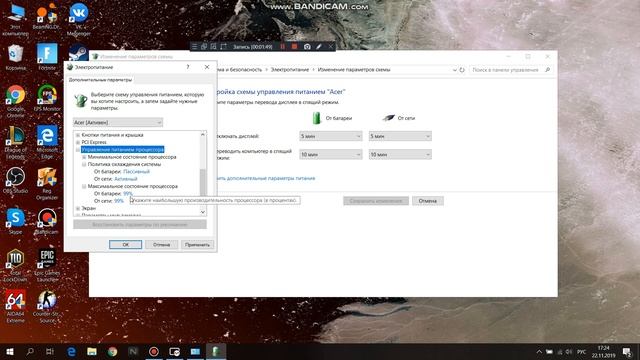Click the tree scrollbar down arrow
This screenshot has height=360, width=640.
click(203, 212)
